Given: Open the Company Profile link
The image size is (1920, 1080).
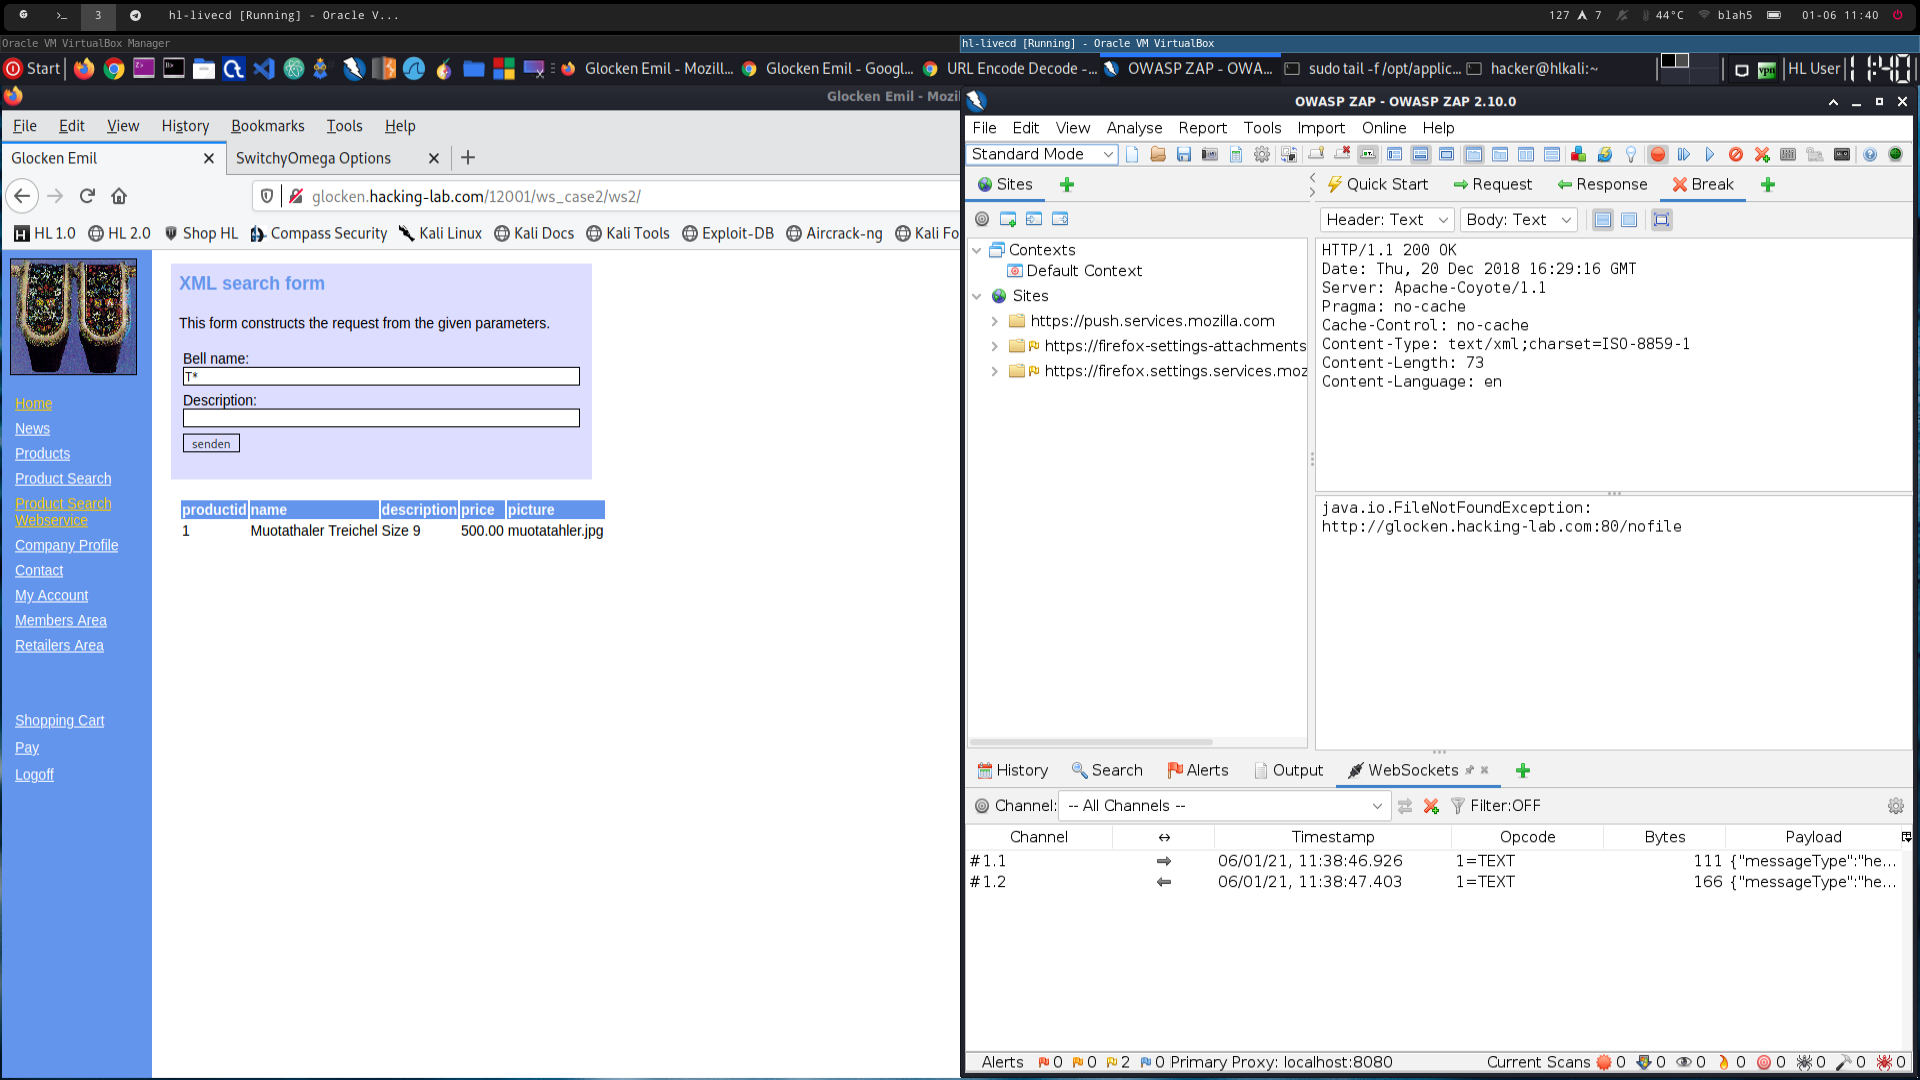Looking at the screenshot, I should (66, 545).
